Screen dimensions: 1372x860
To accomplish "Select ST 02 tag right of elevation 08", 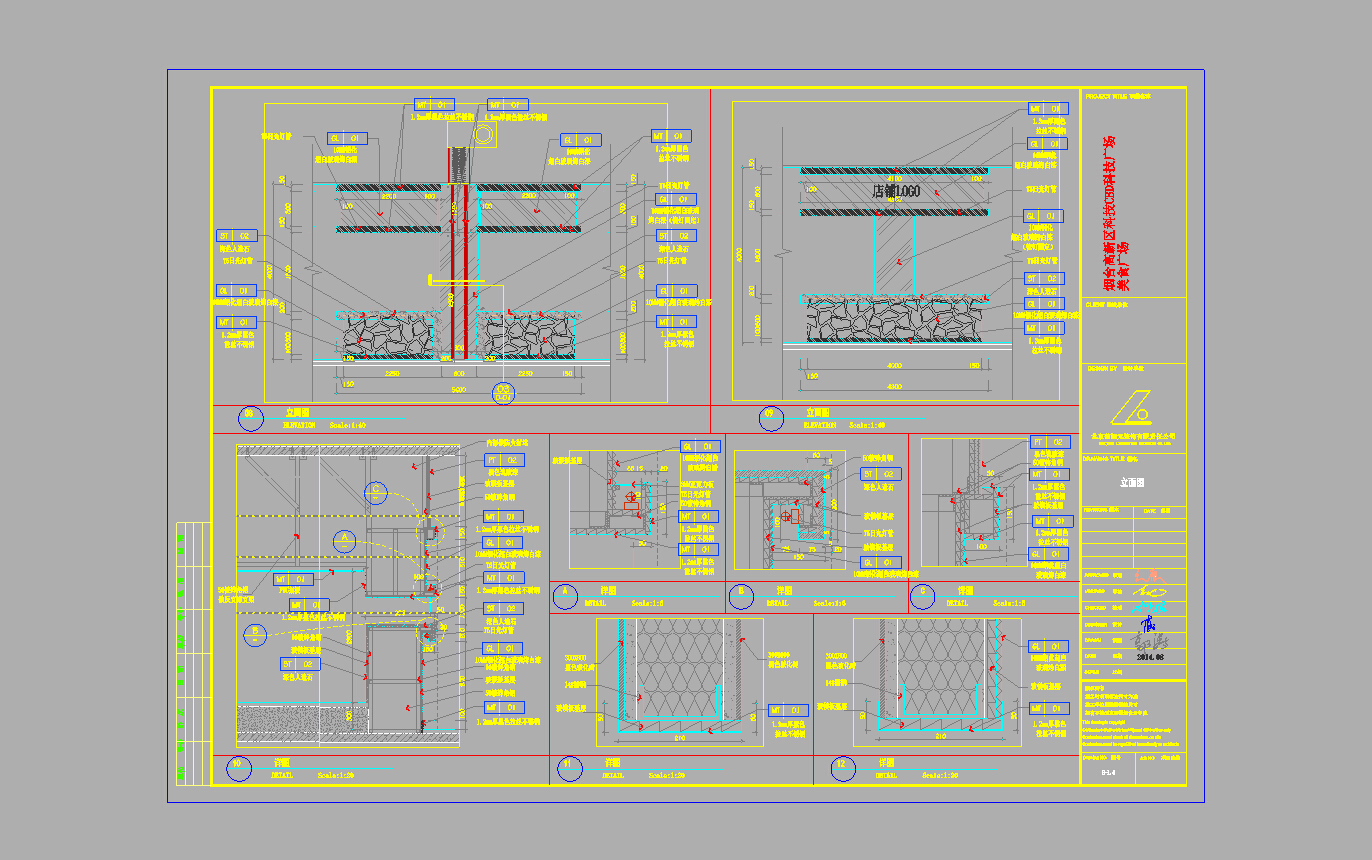I will point(675,235).
